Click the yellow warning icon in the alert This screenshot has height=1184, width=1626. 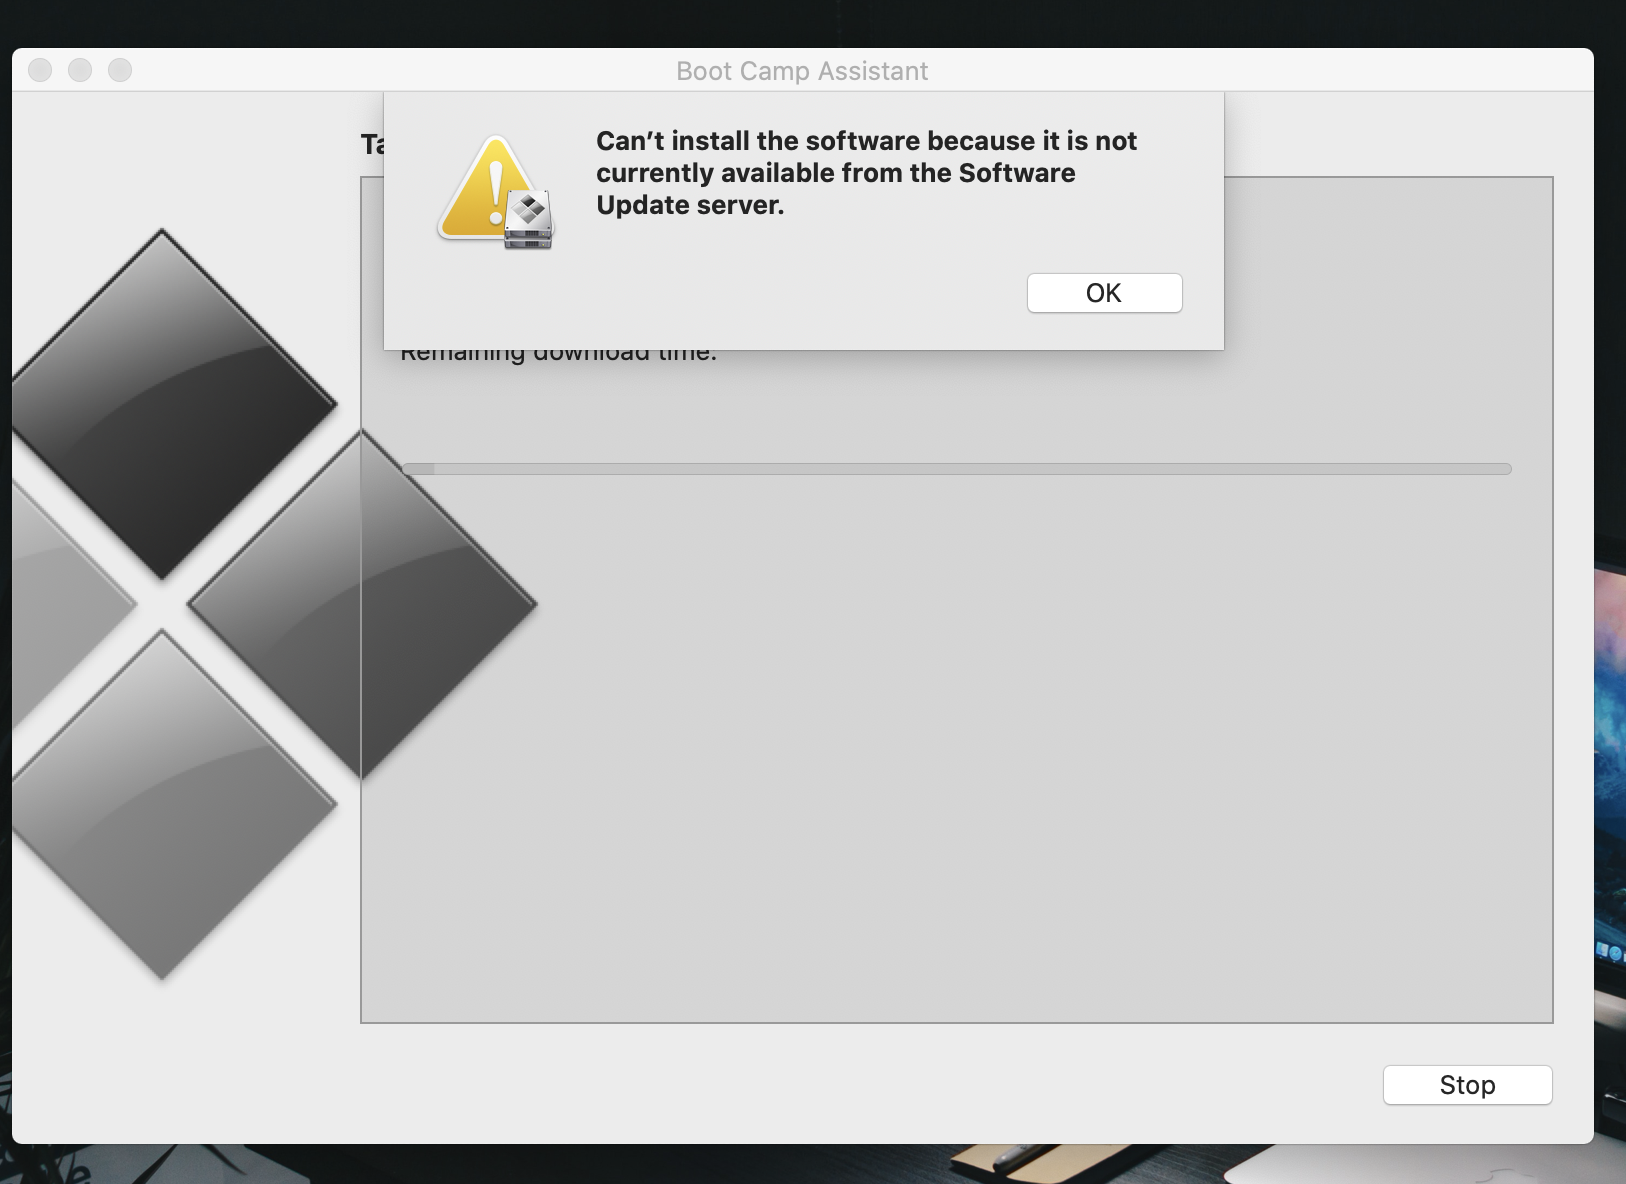click(495, 191)
